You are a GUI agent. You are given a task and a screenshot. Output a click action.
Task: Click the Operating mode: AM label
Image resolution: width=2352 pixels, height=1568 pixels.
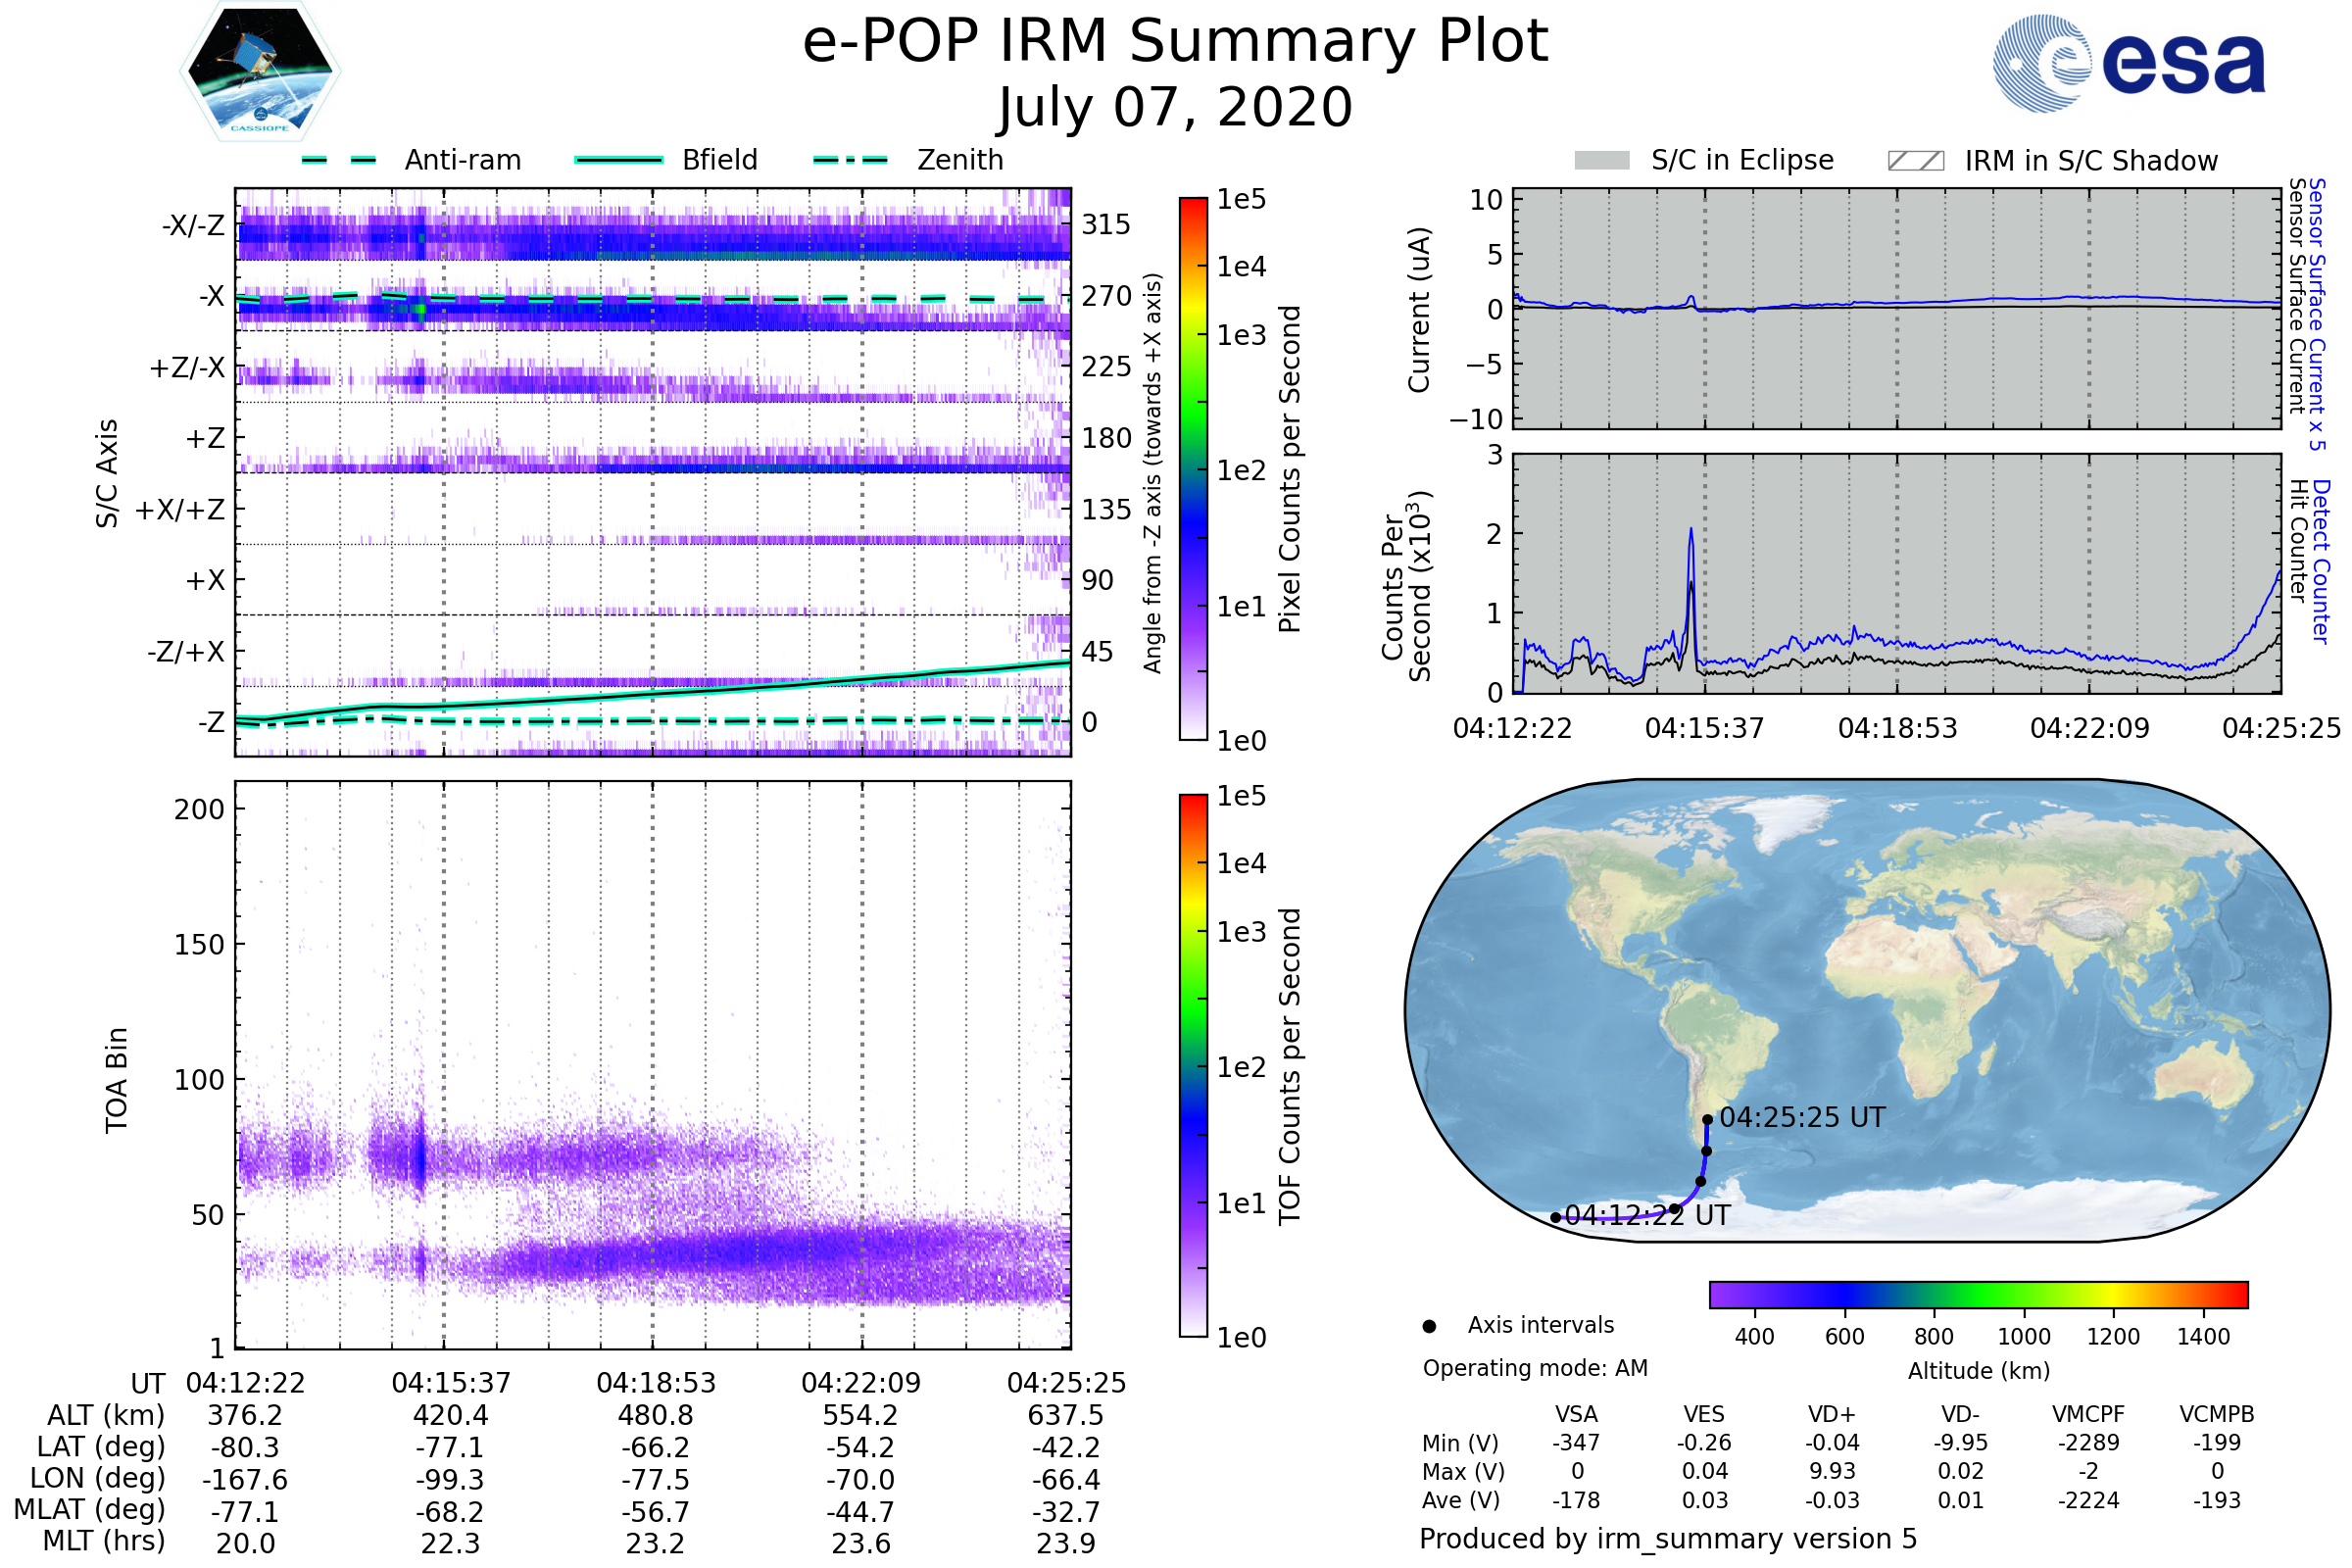coord(1535,1368)
